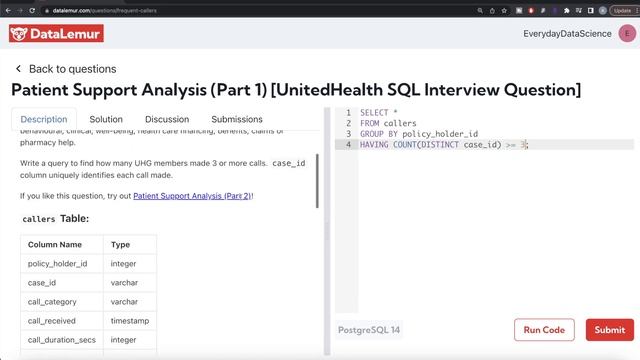Image resolution: width=640 pixels, height=360 pixels.
Task: Open the media control icon in the toolbar
Action: [x=578, y=11]
